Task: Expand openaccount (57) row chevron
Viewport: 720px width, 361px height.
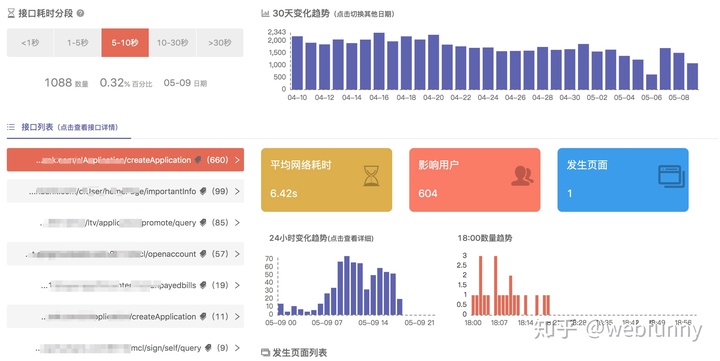Action: point(237,254)
